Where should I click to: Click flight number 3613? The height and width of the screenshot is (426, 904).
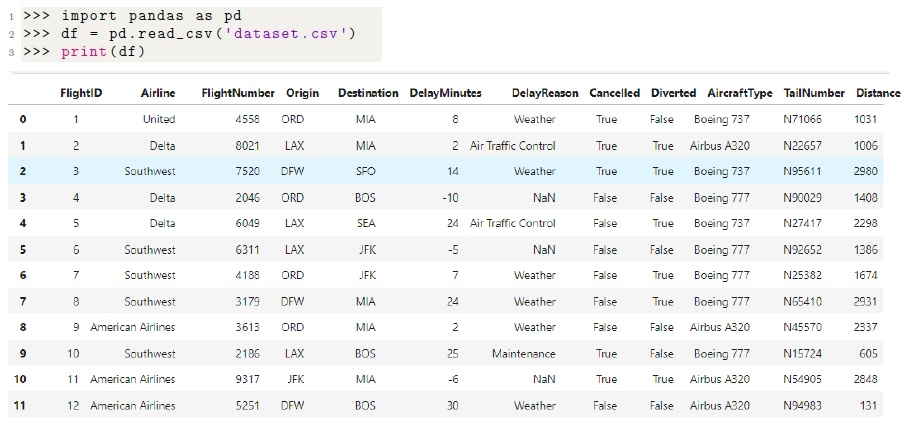click(248, 327)
